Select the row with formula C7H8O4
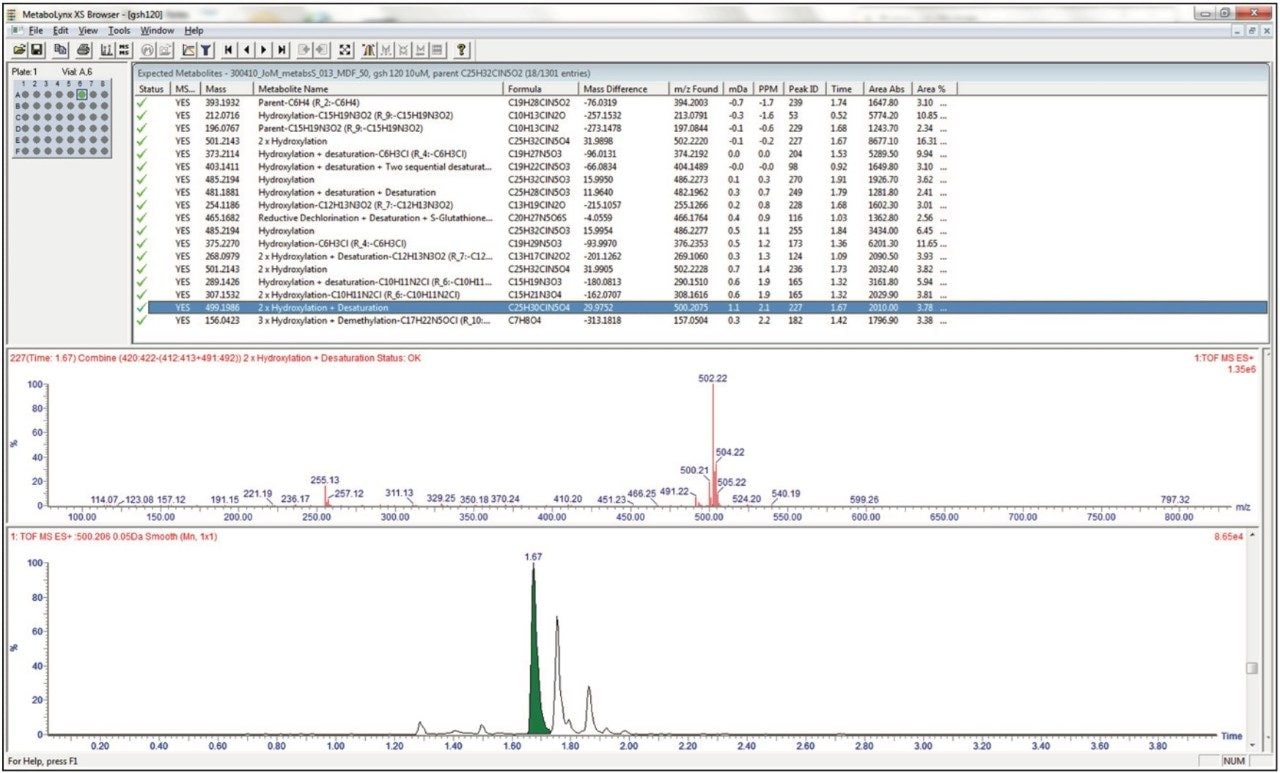 point(700,321)
